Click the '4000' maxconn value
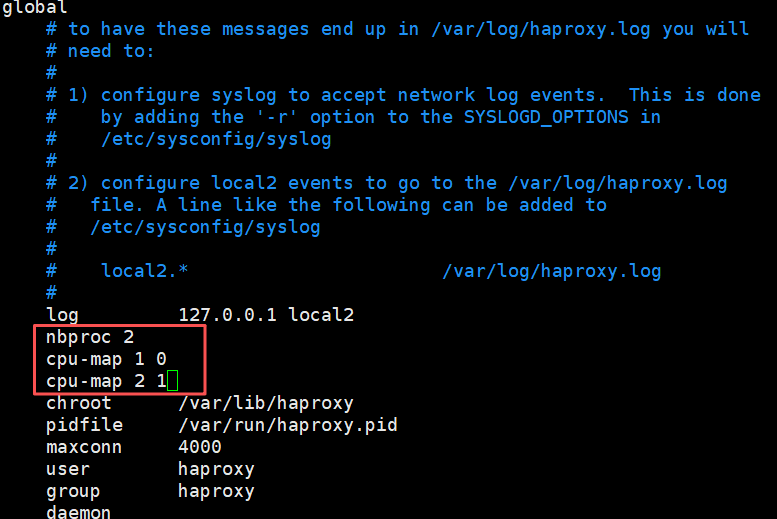The image size is (777, 519). click(x=200, y=447)
